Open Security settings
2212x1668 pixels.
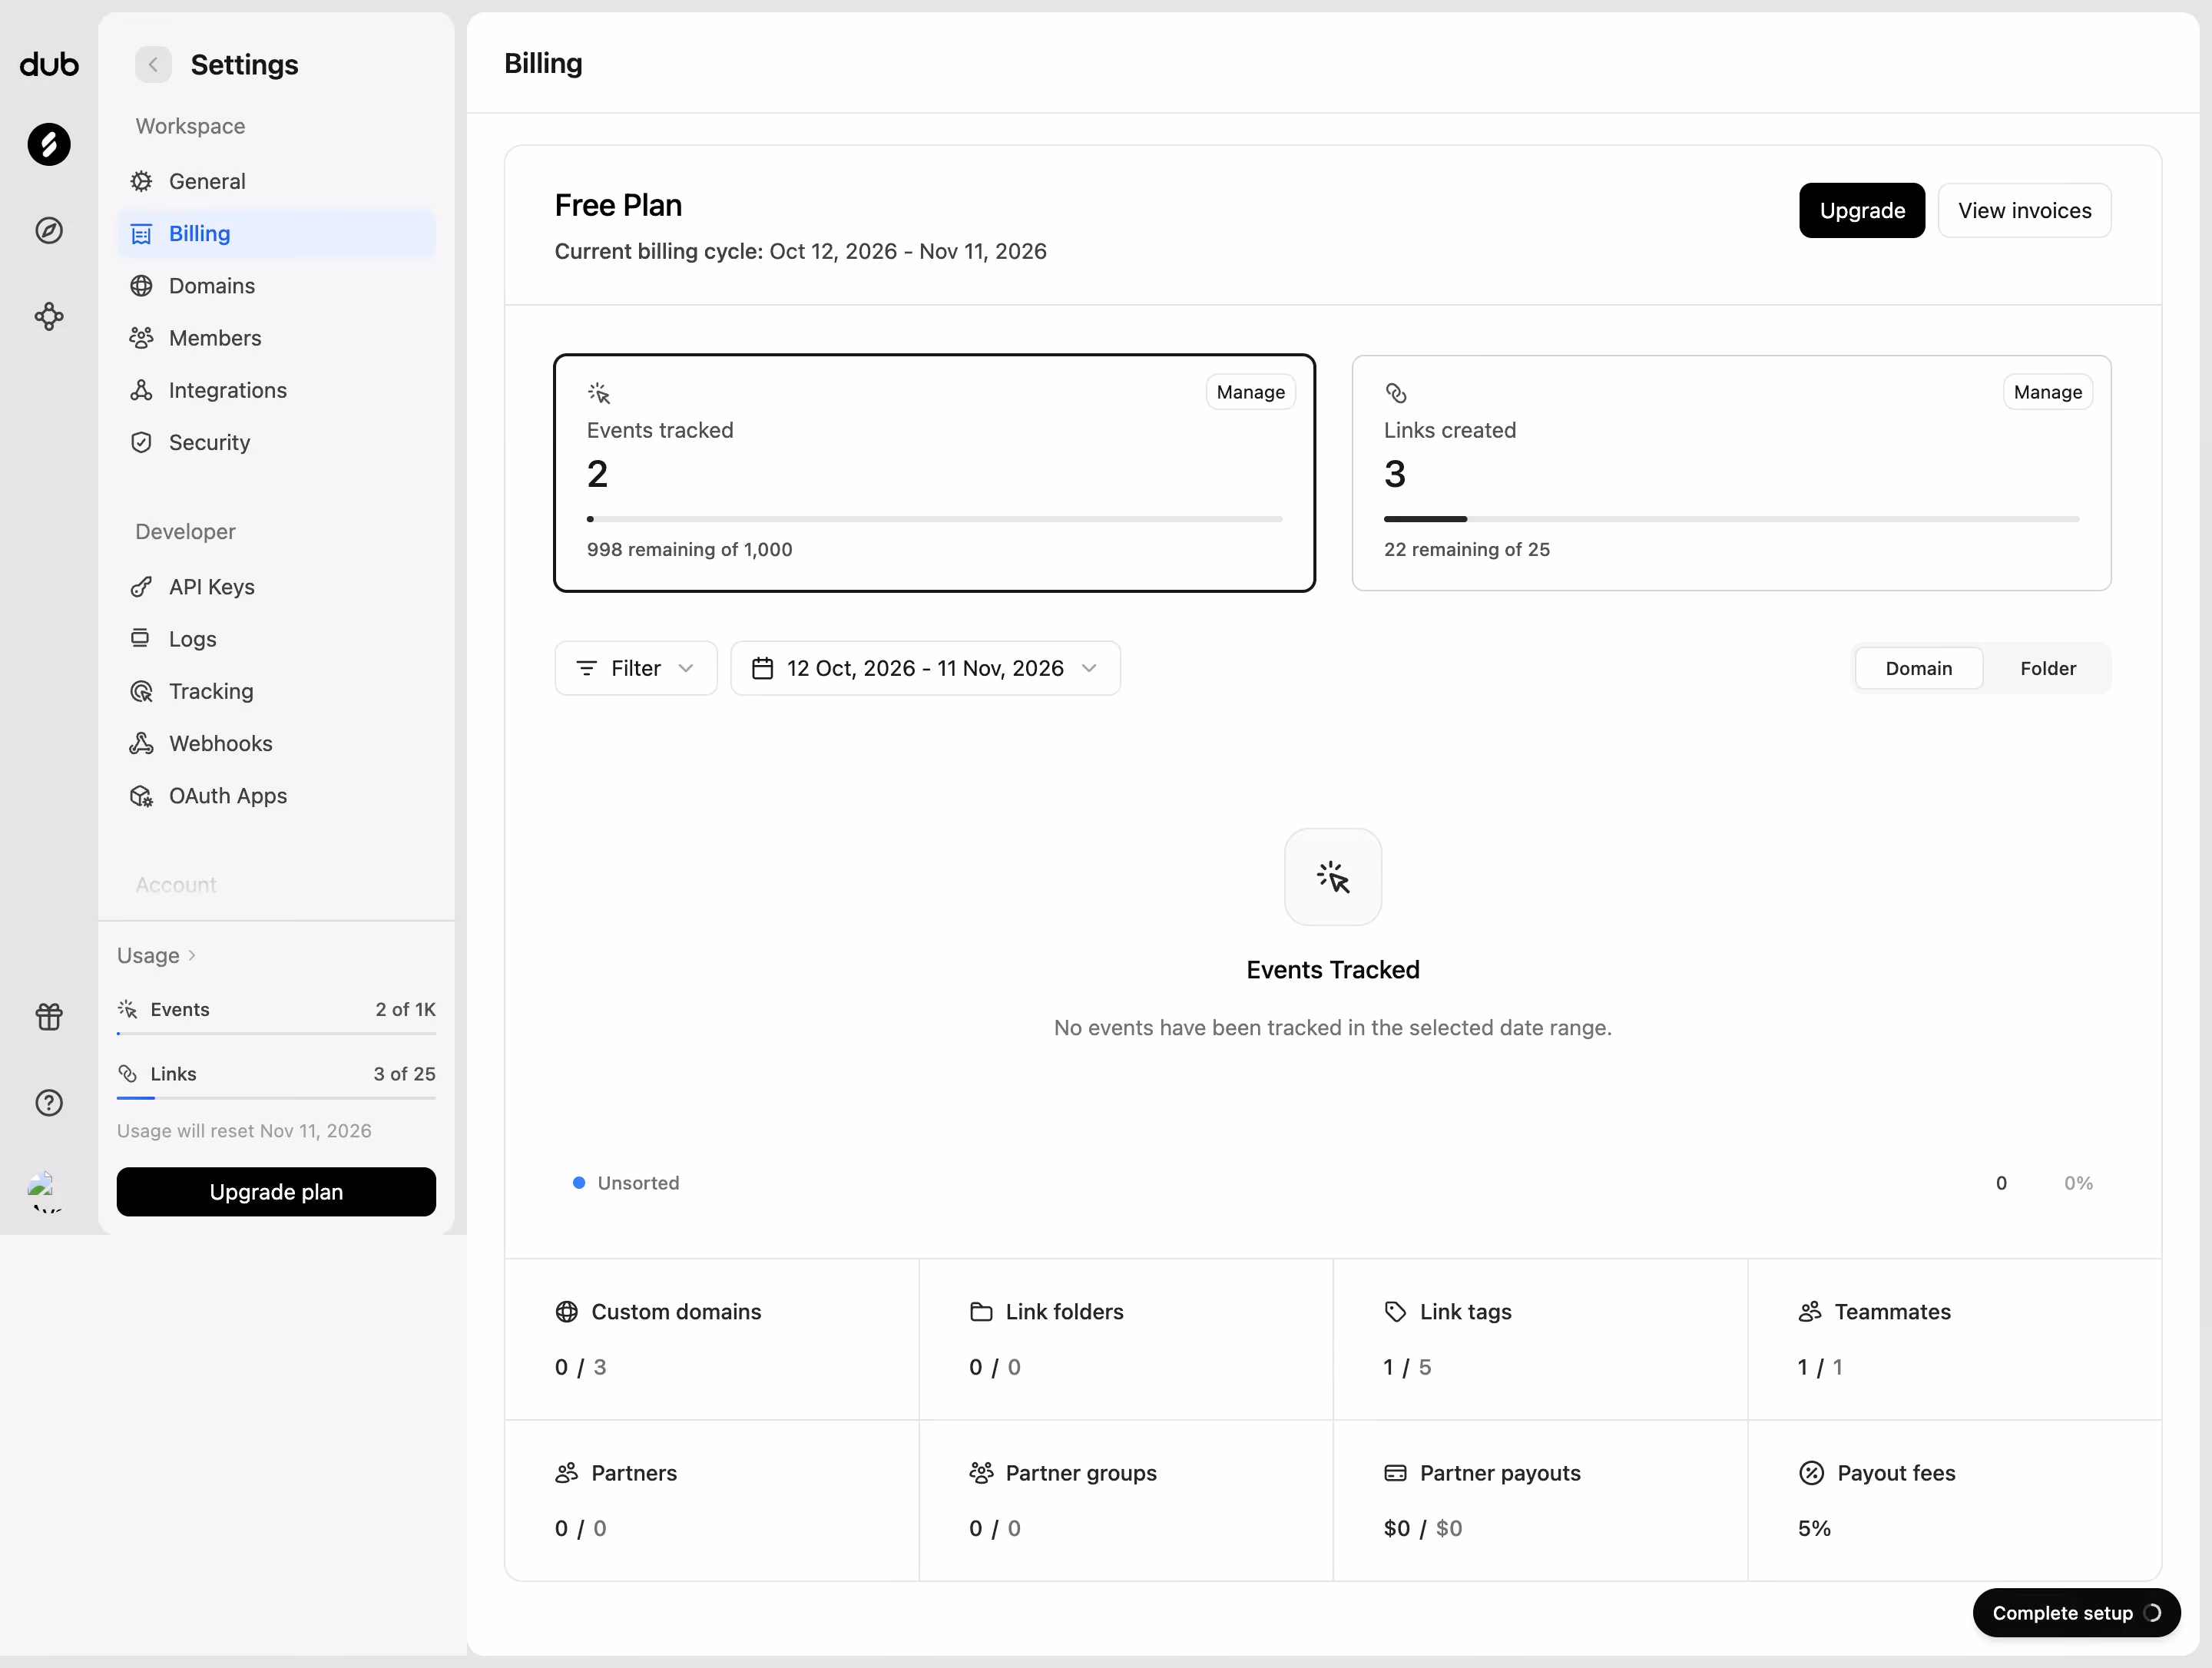tap(276, 442)
